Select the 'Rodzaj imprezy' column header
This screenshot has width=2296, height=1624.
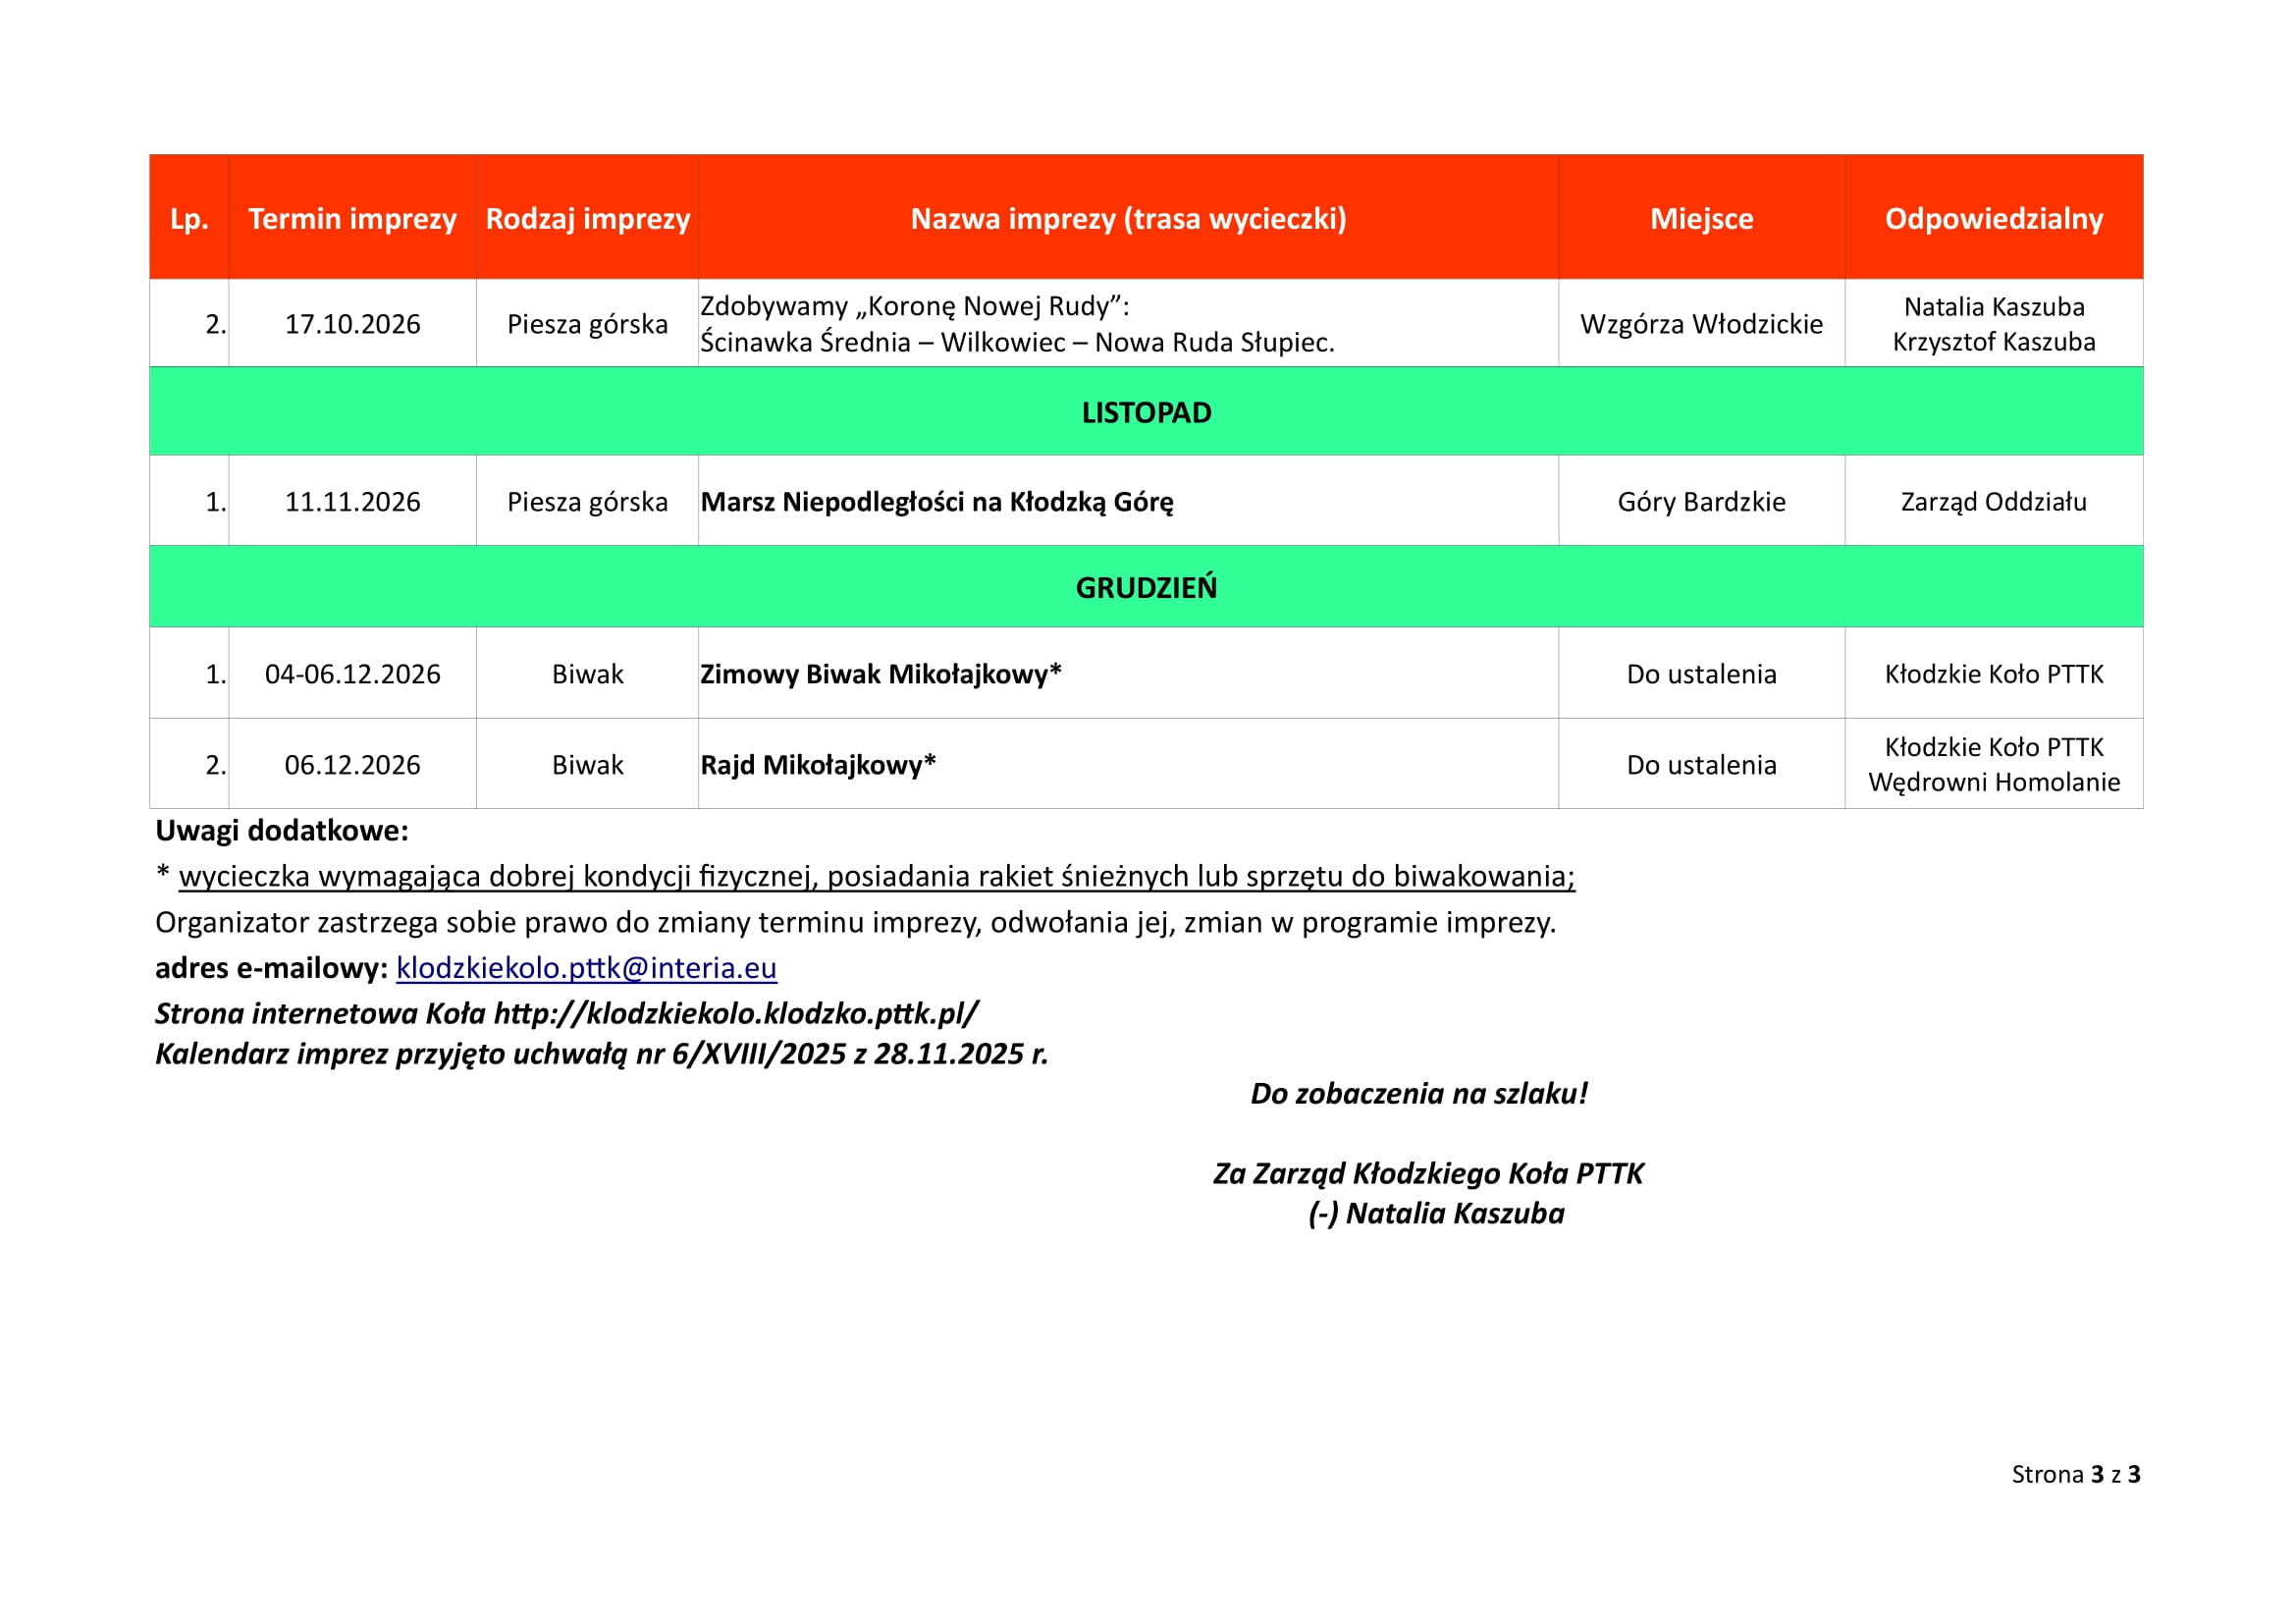pos(587,218)
